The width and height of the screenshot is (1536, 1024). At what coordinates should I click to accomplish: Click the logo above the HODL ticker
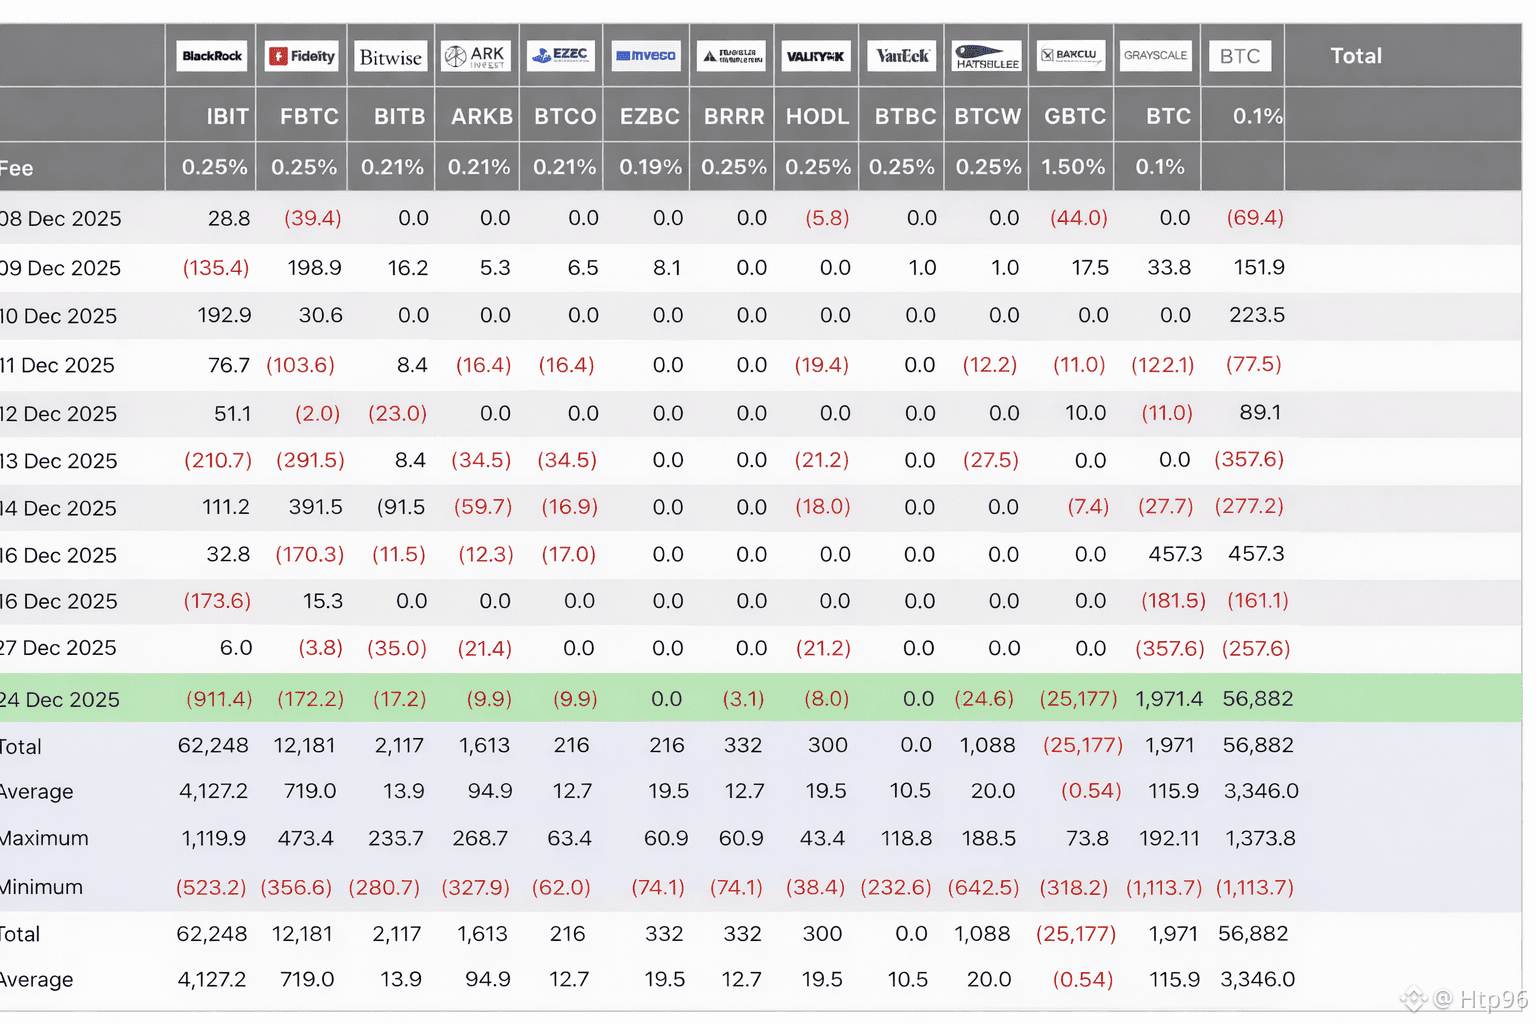coord(816,56)
